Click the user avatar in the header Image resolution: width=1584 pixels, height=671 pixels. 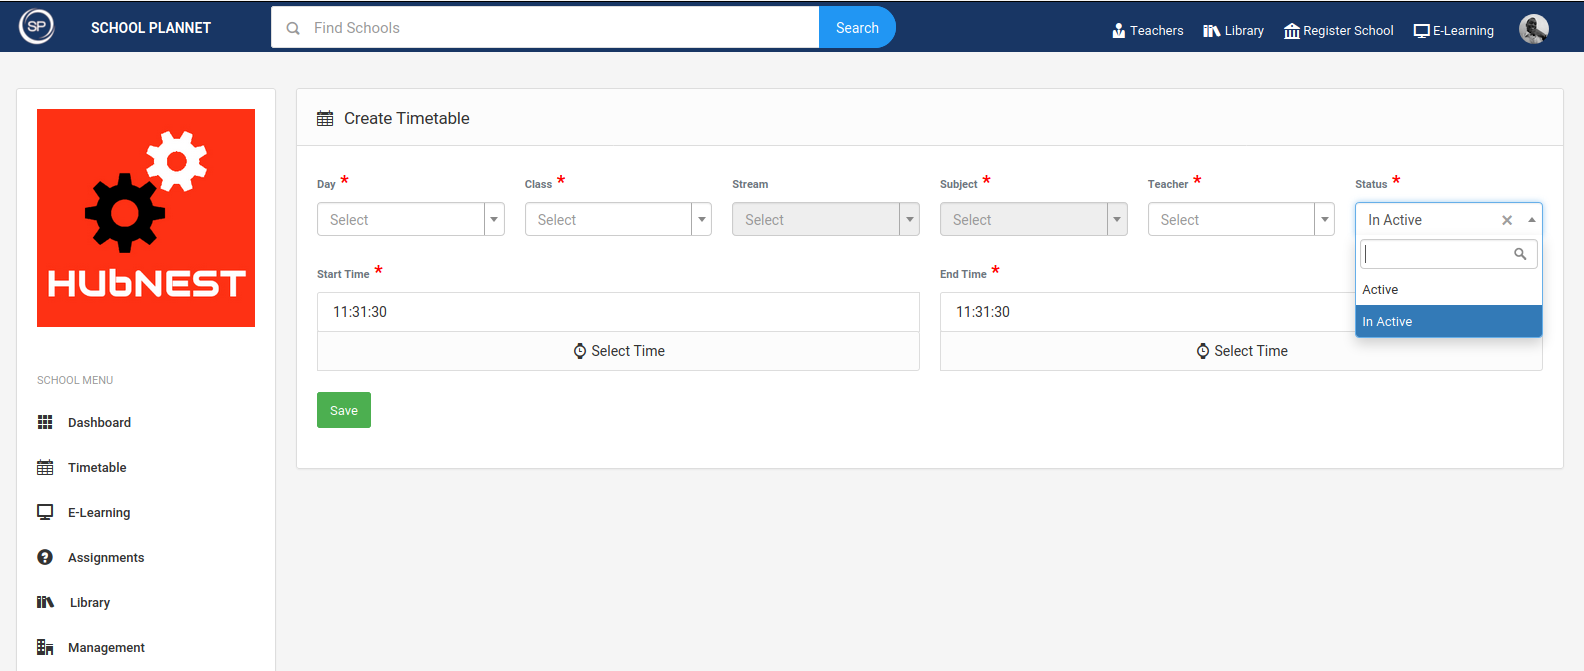coord(1534,29)
